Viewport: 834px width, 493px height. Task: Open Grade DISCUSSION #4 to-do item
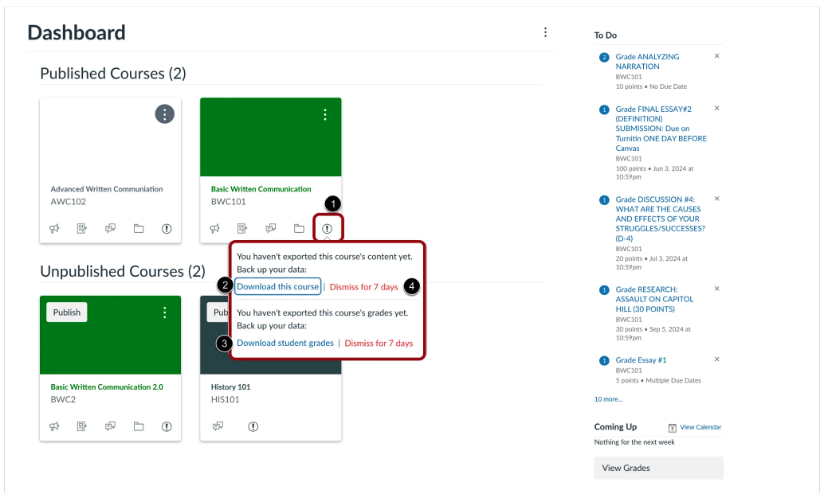tap(660, 219)
